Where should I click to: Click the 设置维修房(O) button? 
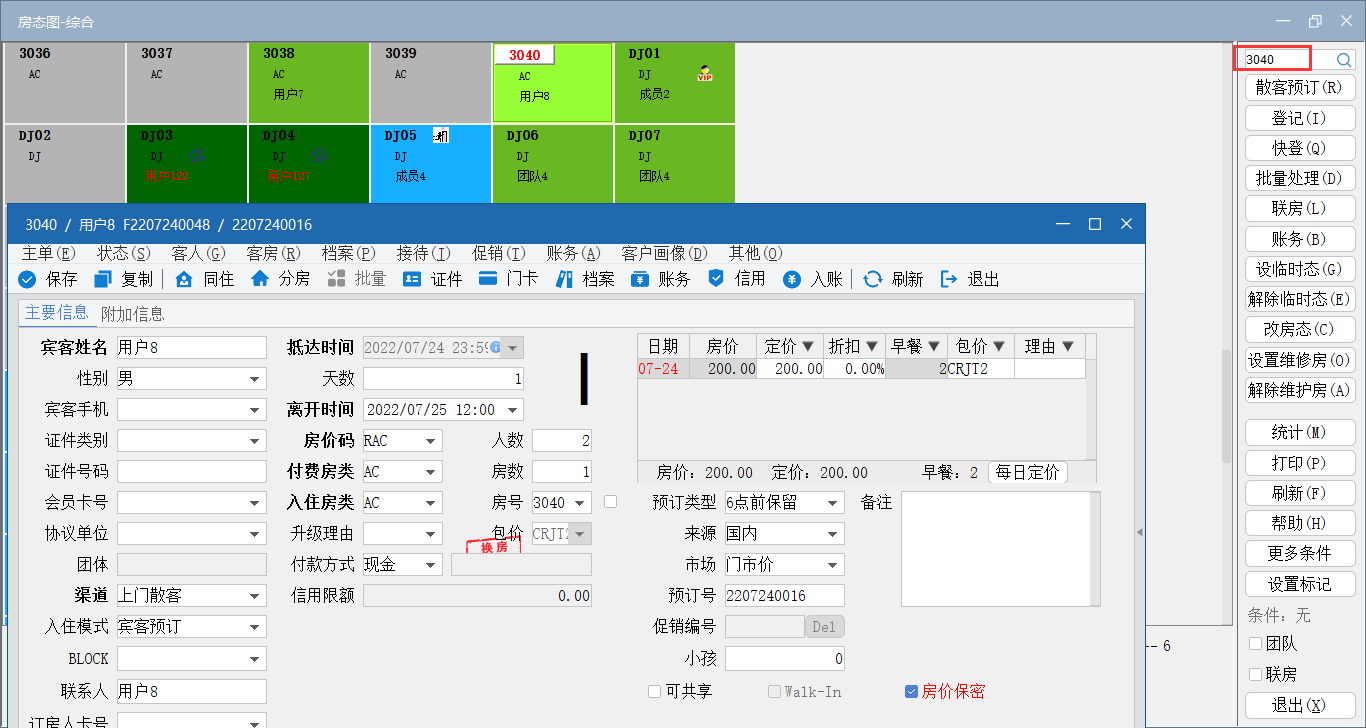point(1300,360)
